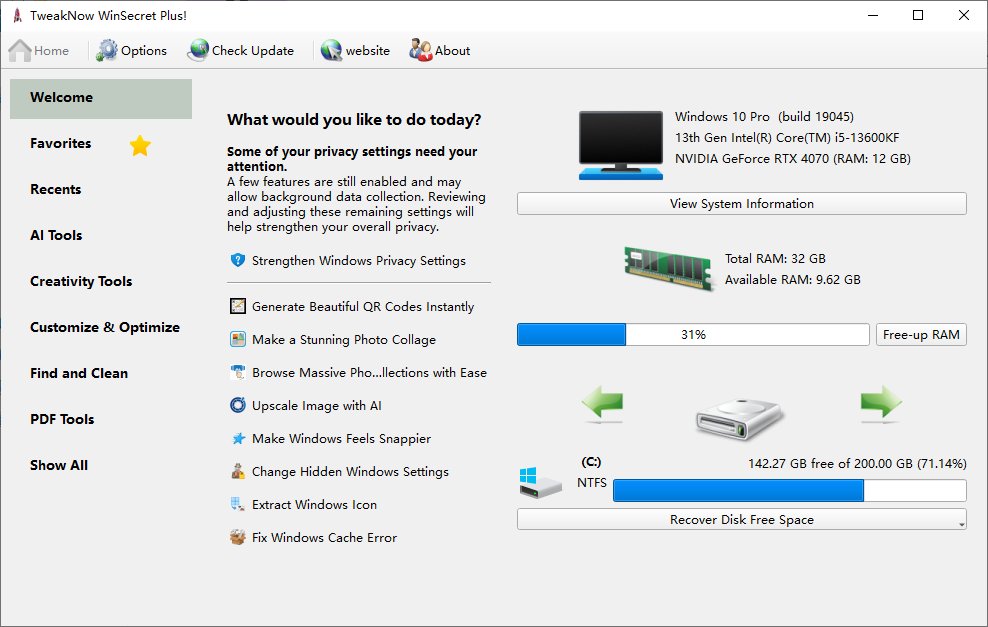Click the Extract Windows Icon icon
Image resolution: width=988 pixels, height=627 pixels.
(238, 504)
